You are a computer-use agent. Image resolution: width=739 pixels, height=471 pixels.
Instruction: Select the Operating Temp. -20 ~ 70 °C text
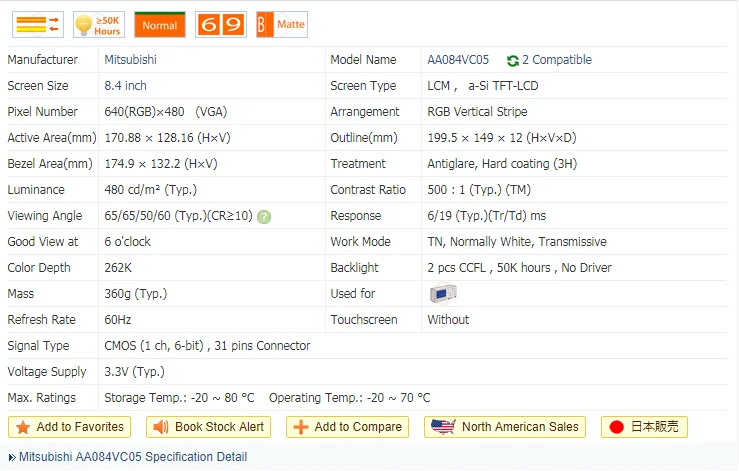[350, 397]
